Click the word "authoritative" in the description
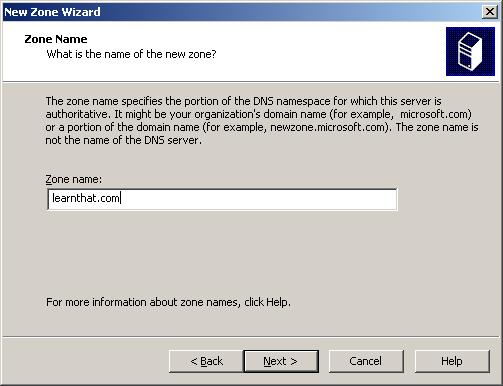Image resolution: width=503 pixels, height=386 pixels. [x=77, y=114]
